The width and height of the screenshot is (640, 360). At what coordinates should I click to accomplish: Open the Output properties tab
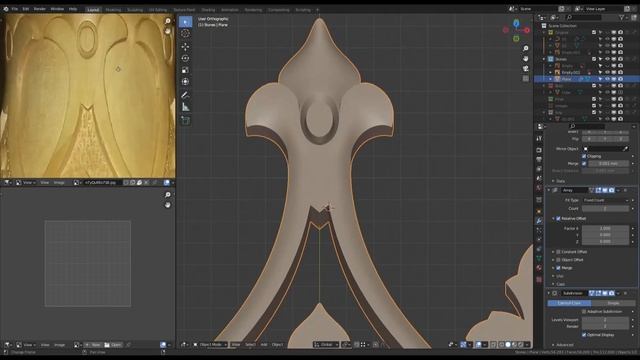pyautogui.click(x=539, y=160)
